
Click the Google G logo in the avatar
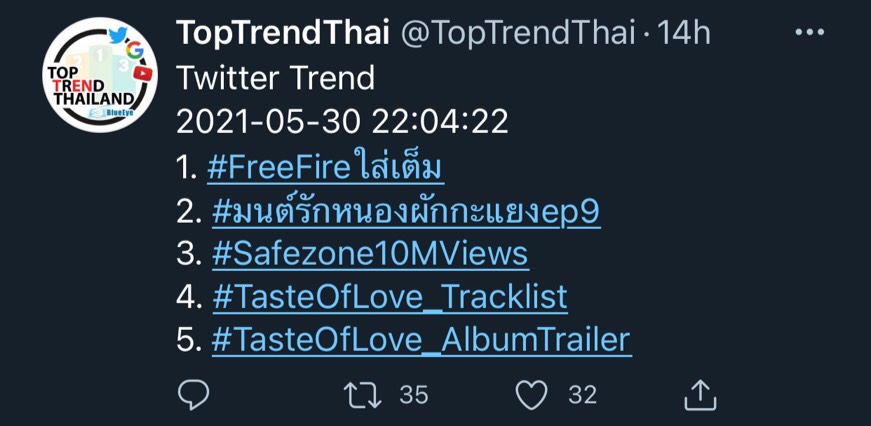(x=134, y=51)
